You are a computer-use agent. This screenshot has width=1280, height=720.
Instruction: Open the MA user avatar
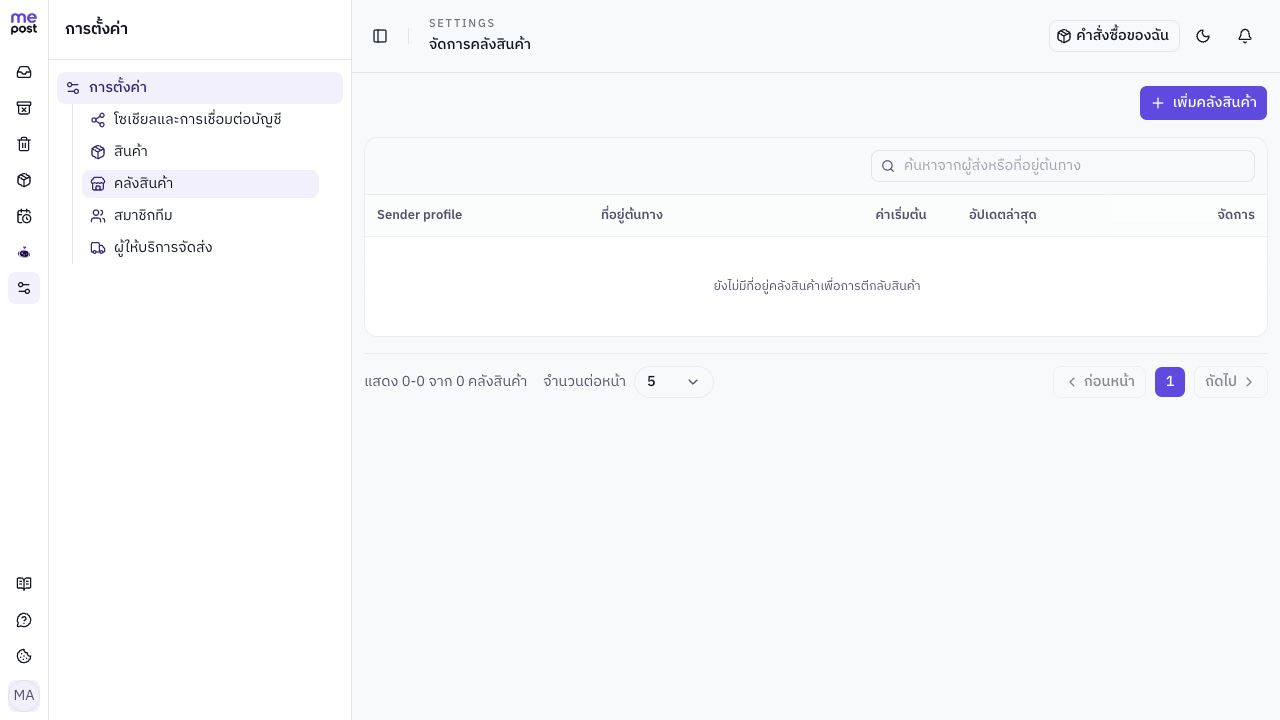click(x=24, y=696)
